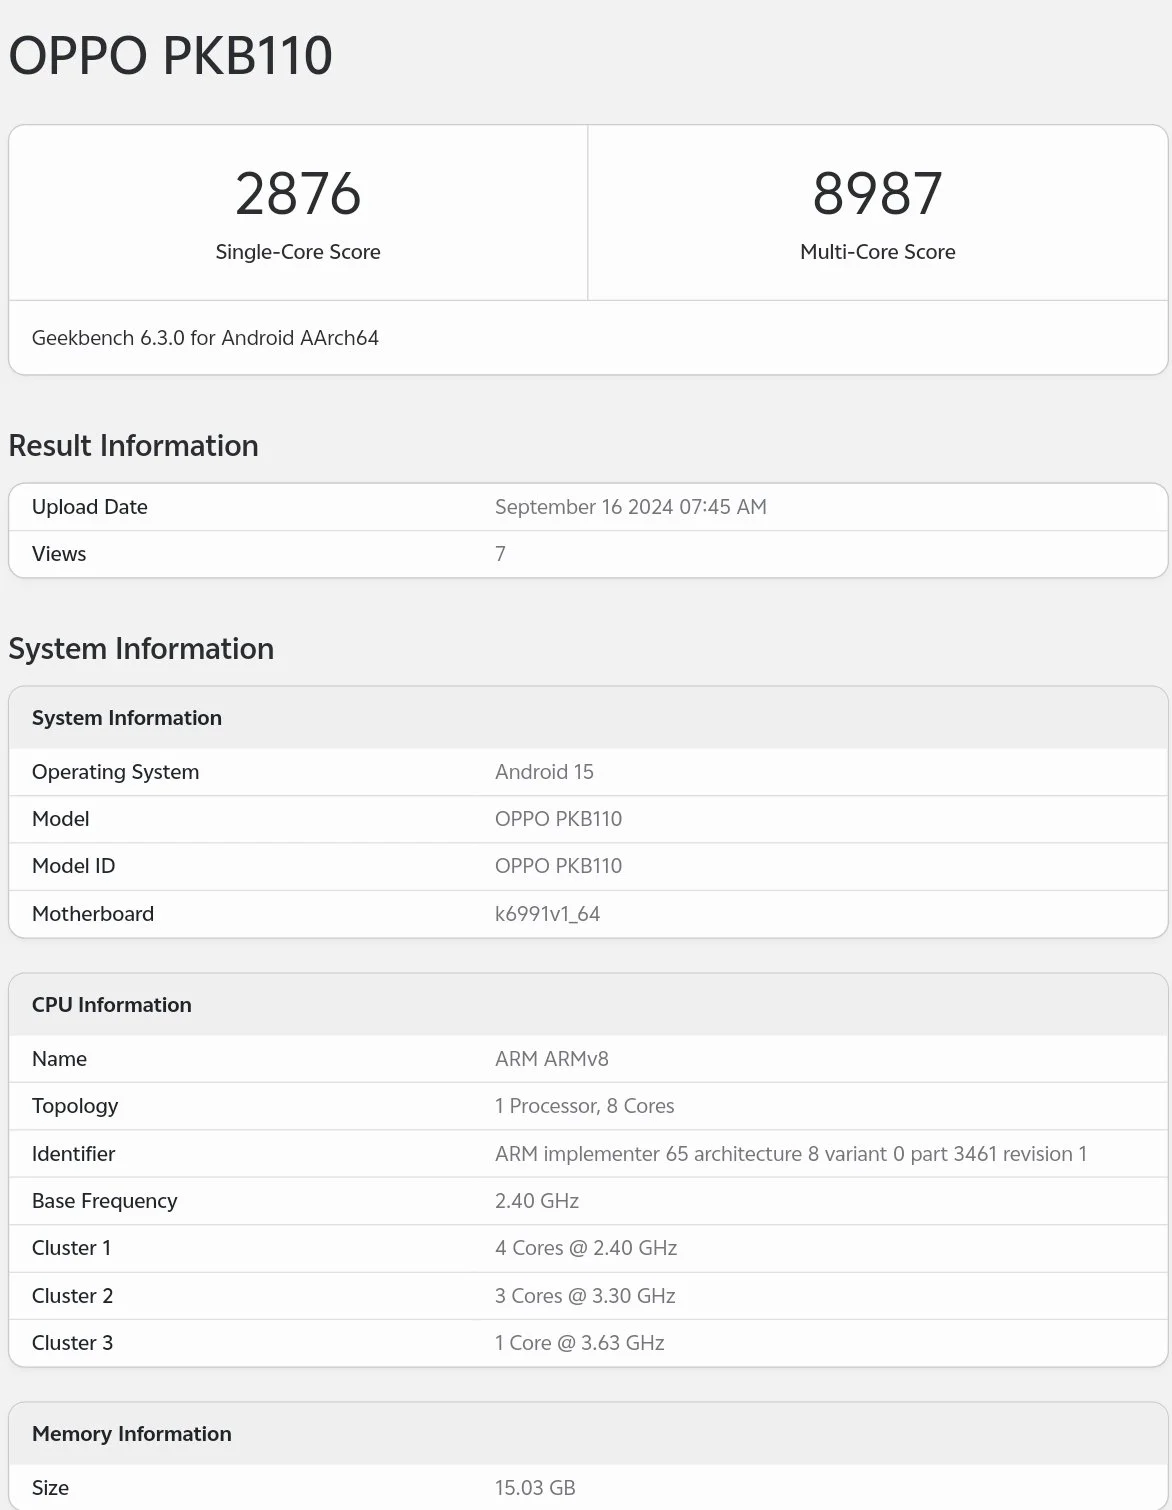Screen dimensions: 1172x1510
Task: Select 1 Processor, 8 Cores value
Action: (584, 1106)
